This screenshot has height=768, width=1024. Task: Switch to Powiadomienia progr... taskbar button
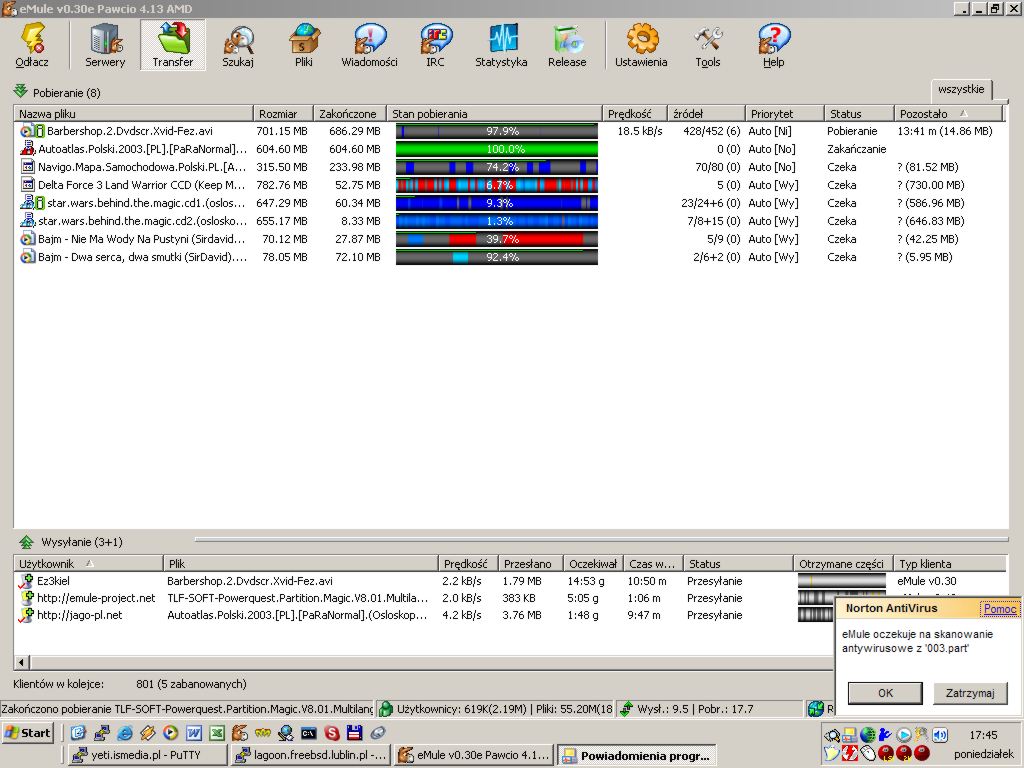click(x=637, y=756)
